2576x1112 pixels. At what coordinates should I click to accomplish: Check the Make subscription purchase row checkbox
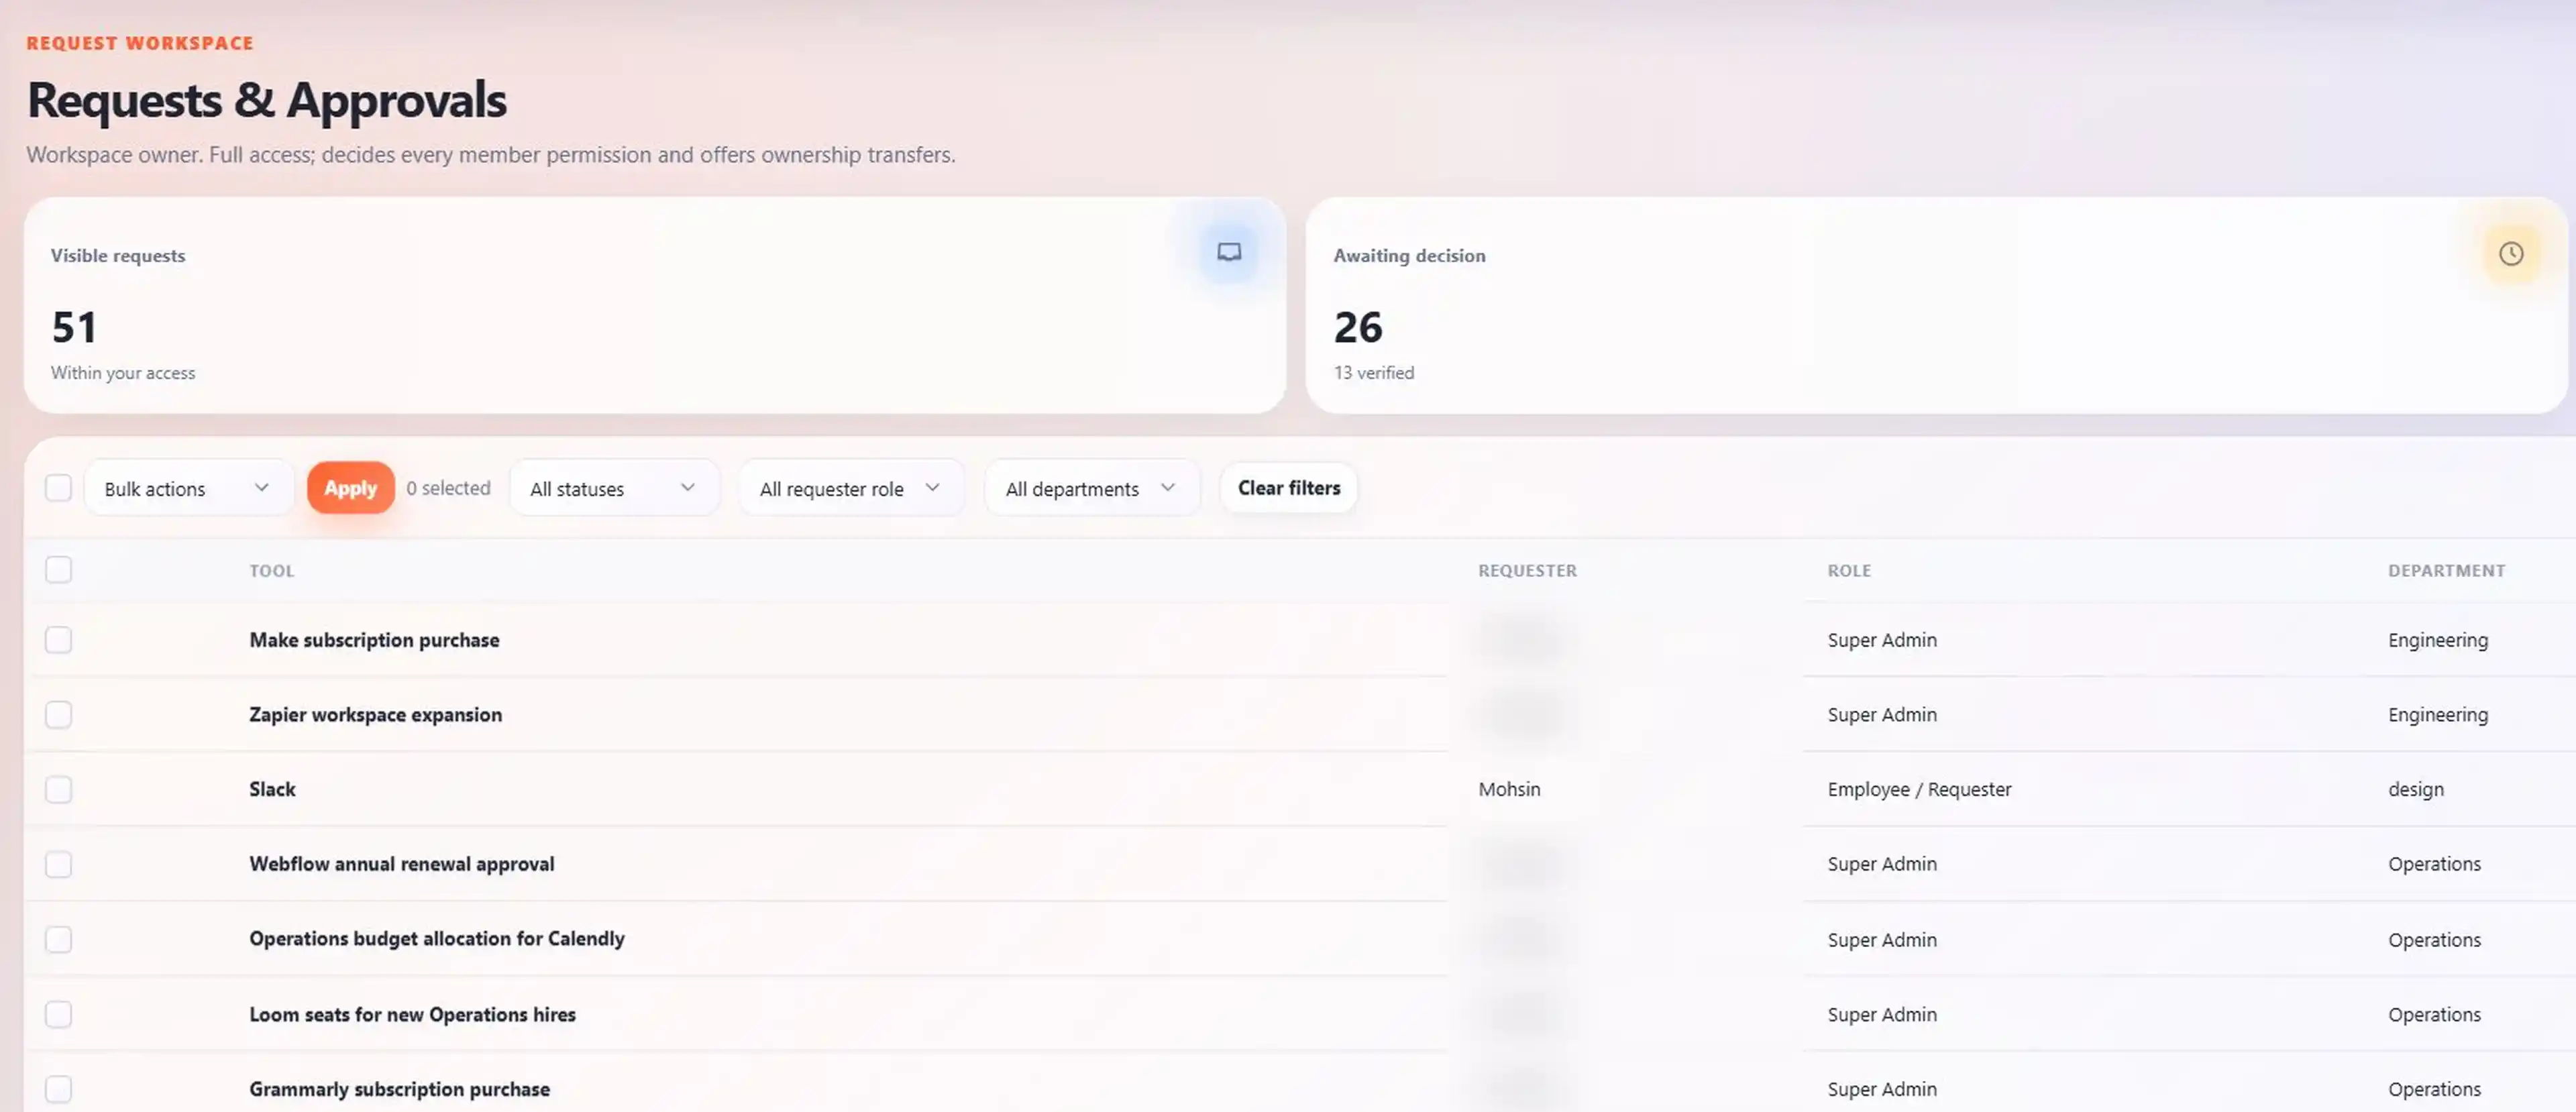(59, 640)
